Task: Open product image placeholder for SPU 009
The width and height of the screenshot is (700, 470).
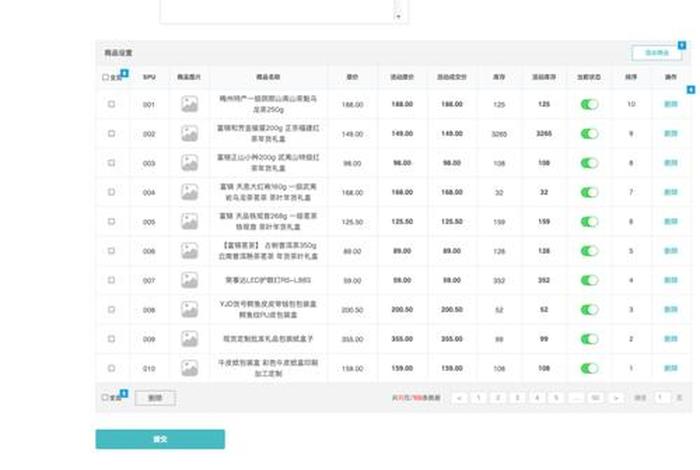Action: tap(189, 339)
